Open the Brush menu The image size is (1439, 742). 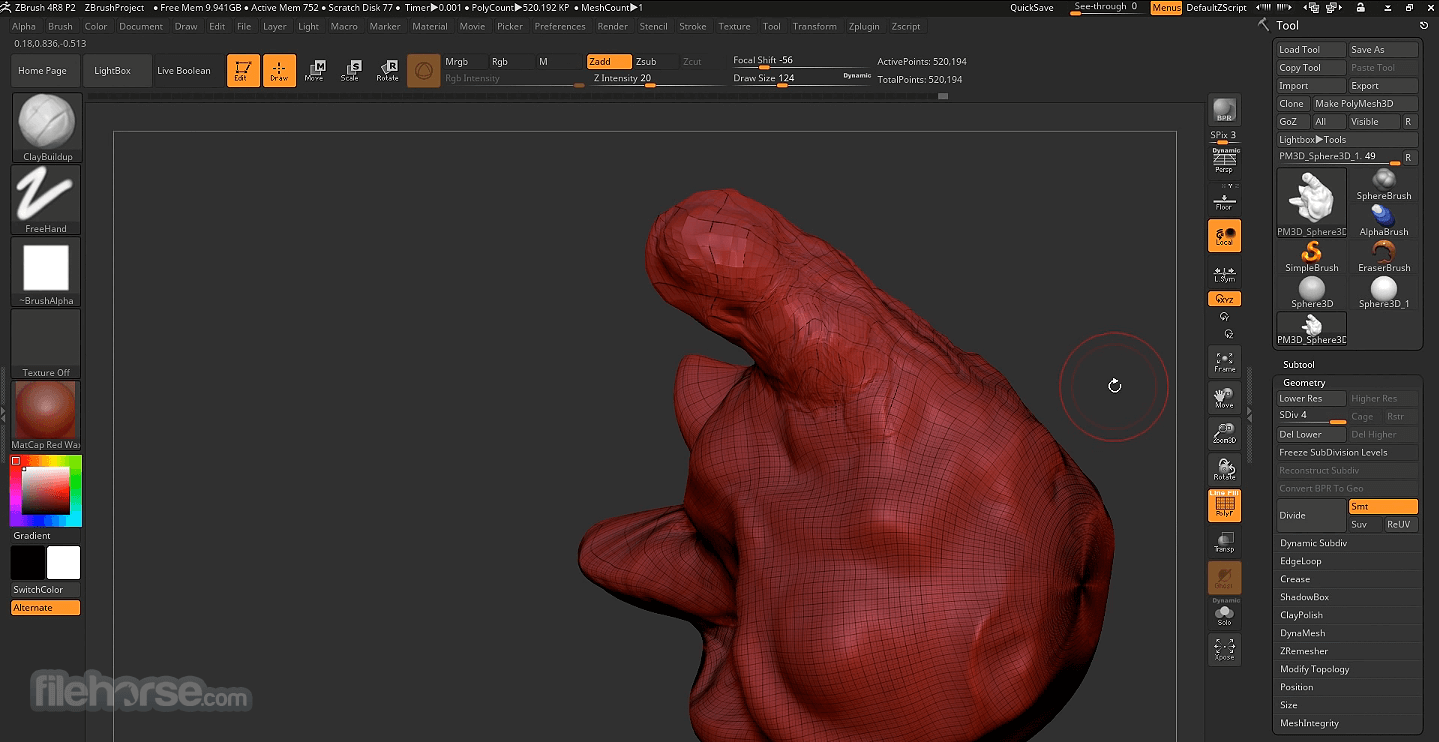60,27
